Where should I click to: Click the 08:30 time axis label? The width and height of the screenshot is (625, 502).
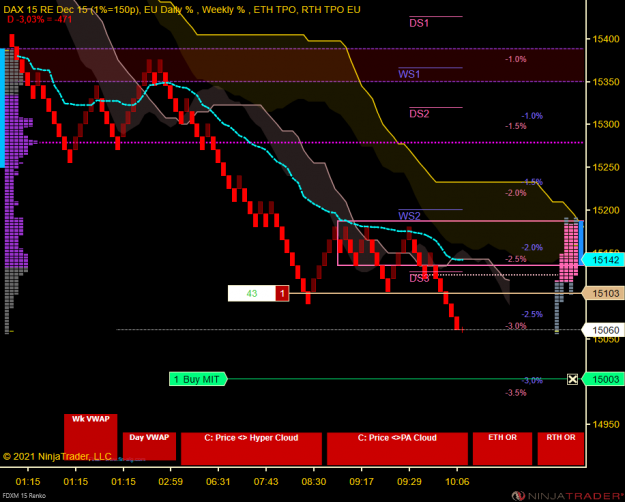314,482
